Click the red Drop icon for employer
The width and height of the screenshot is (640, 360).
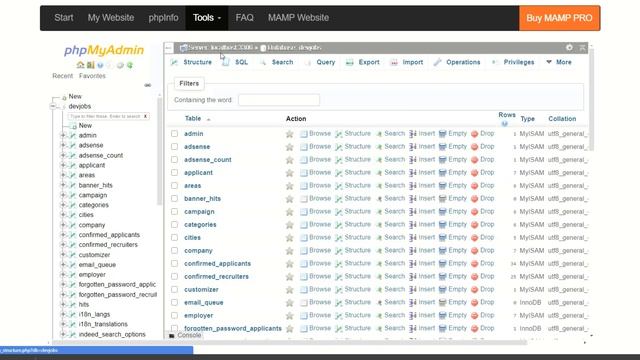[x=474, y=316]
